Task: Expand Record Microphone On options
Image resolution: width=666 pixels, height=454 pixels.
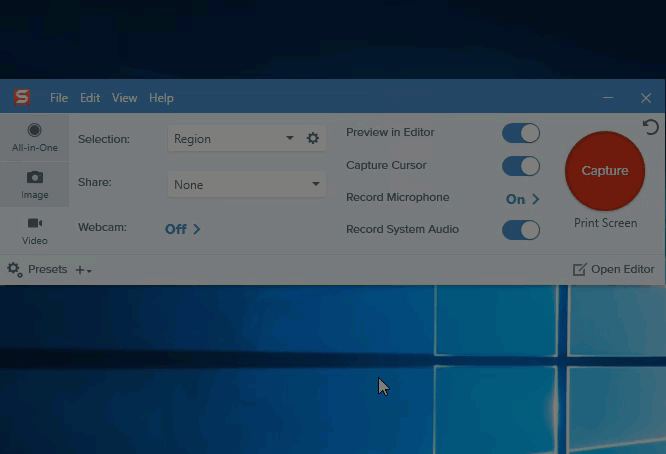Action: [x=522, y=199]
